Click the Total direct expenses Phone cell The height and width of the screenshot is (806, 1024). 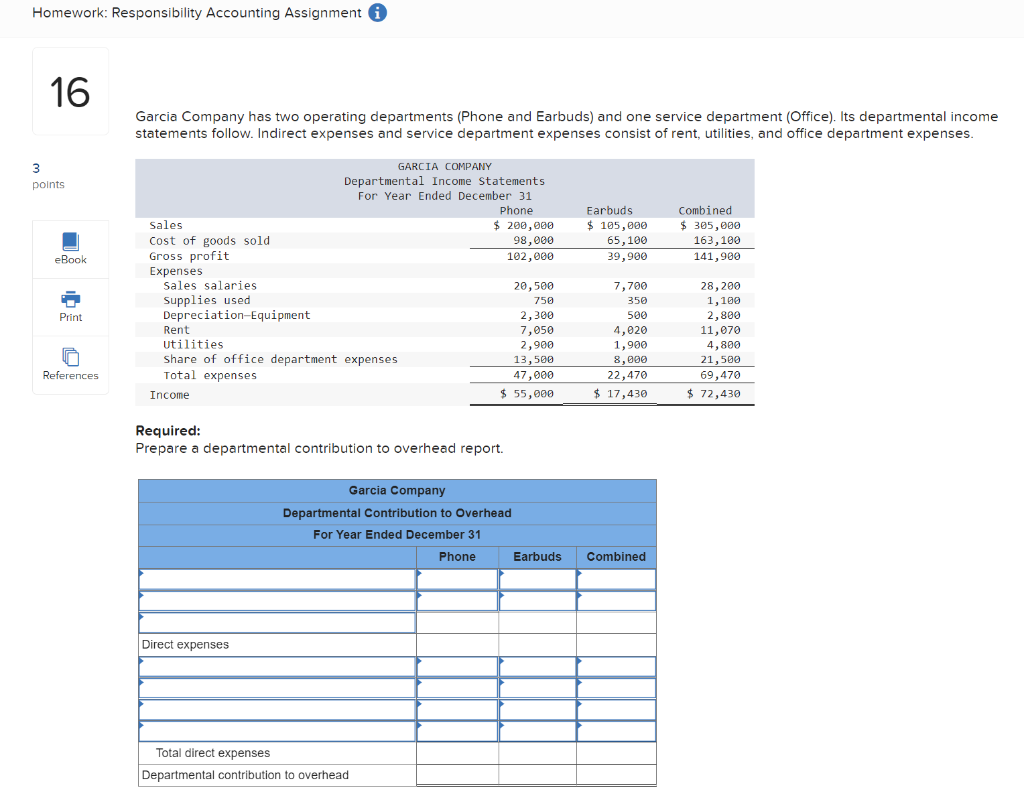click(457, 753)
